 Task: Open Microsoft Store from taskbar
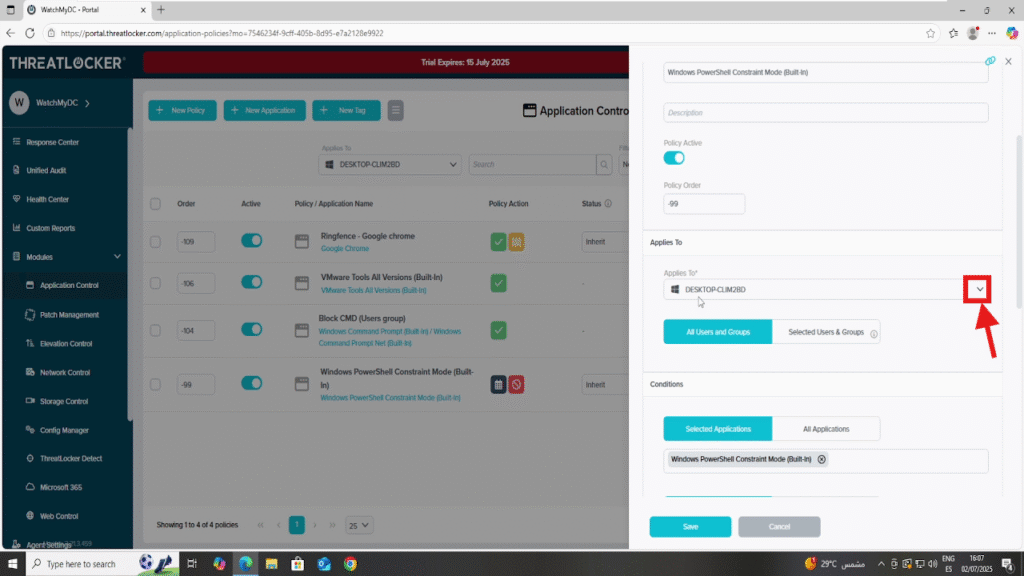coord(298,564)
